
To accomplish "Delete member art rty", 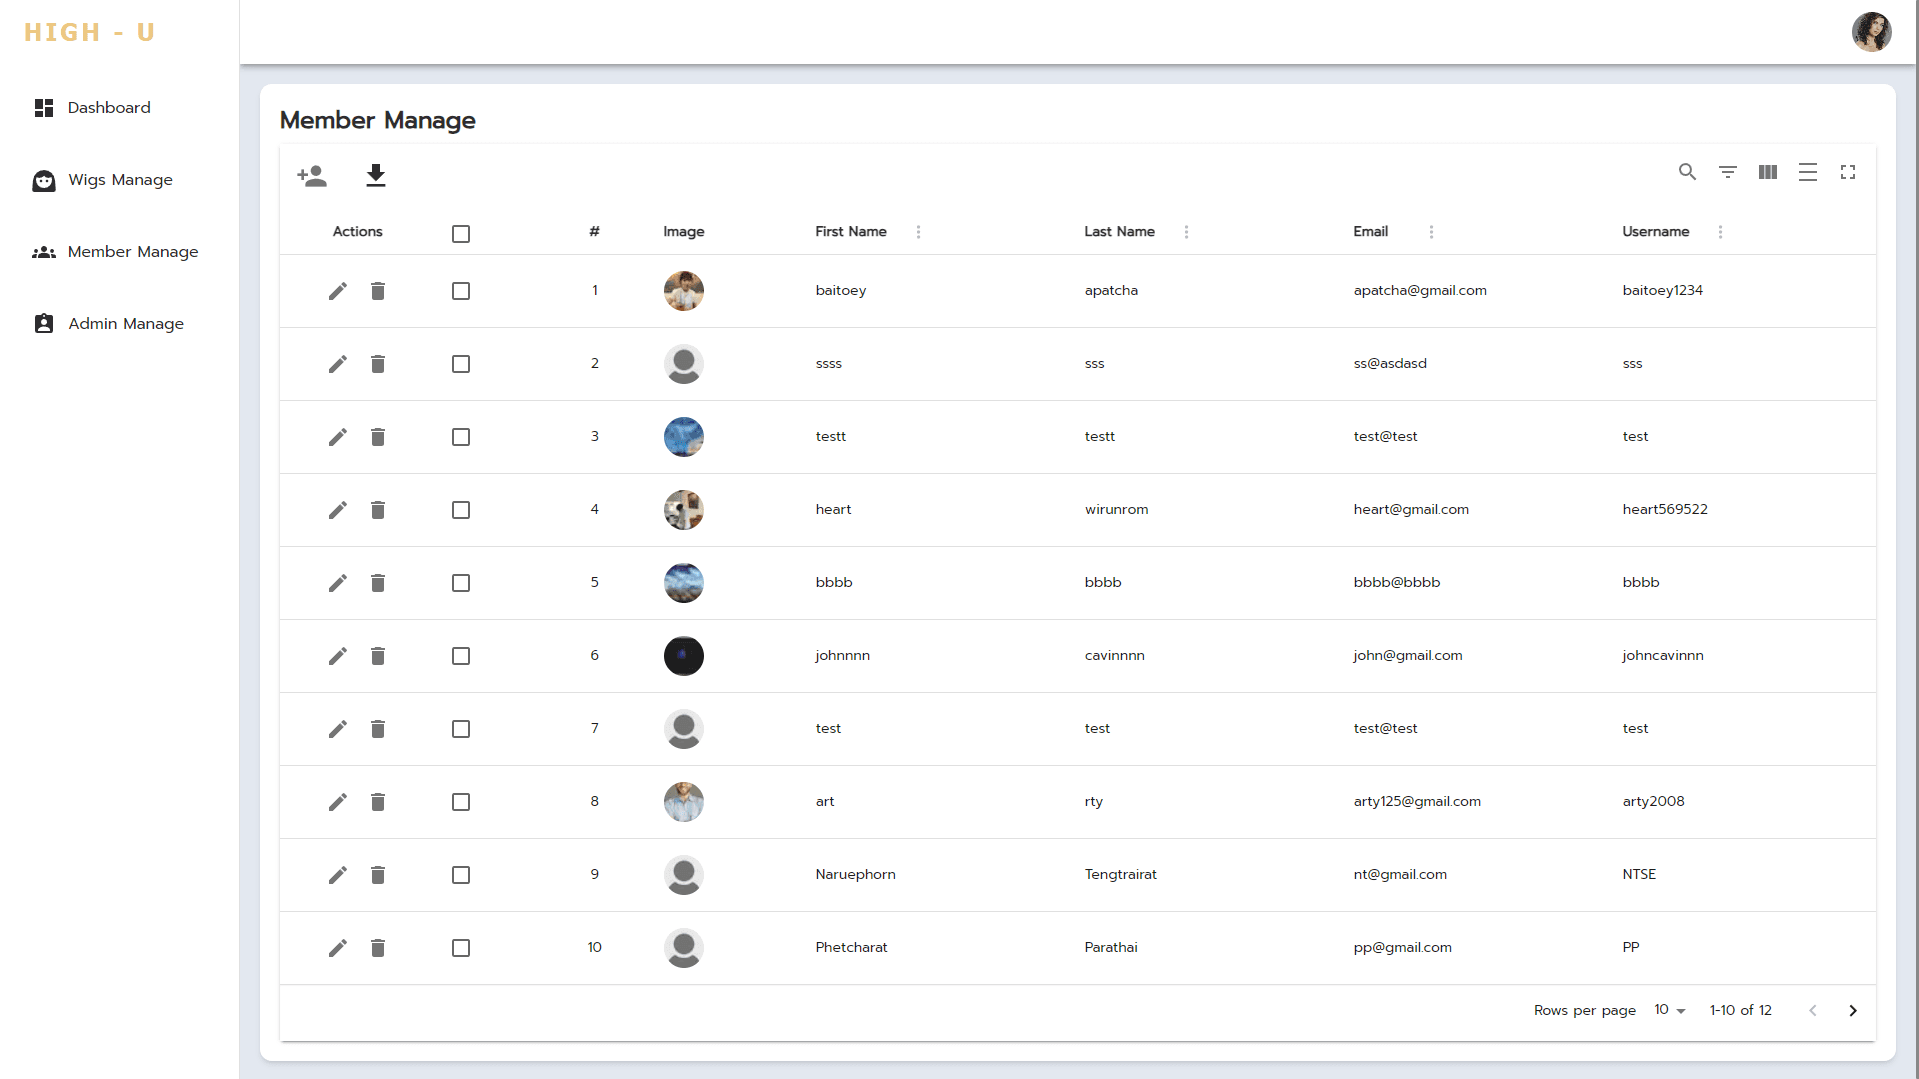I will pyautogui.click(x=378, y=802).
